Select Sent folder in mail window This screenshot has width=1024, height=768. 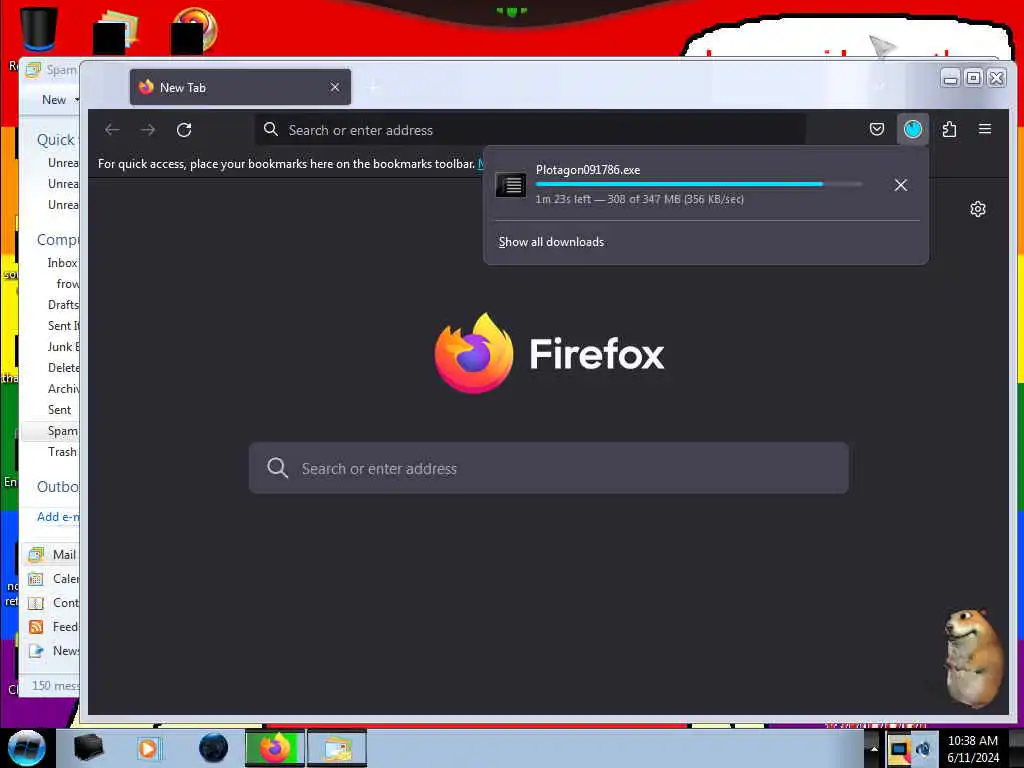[x=59, y=410]
